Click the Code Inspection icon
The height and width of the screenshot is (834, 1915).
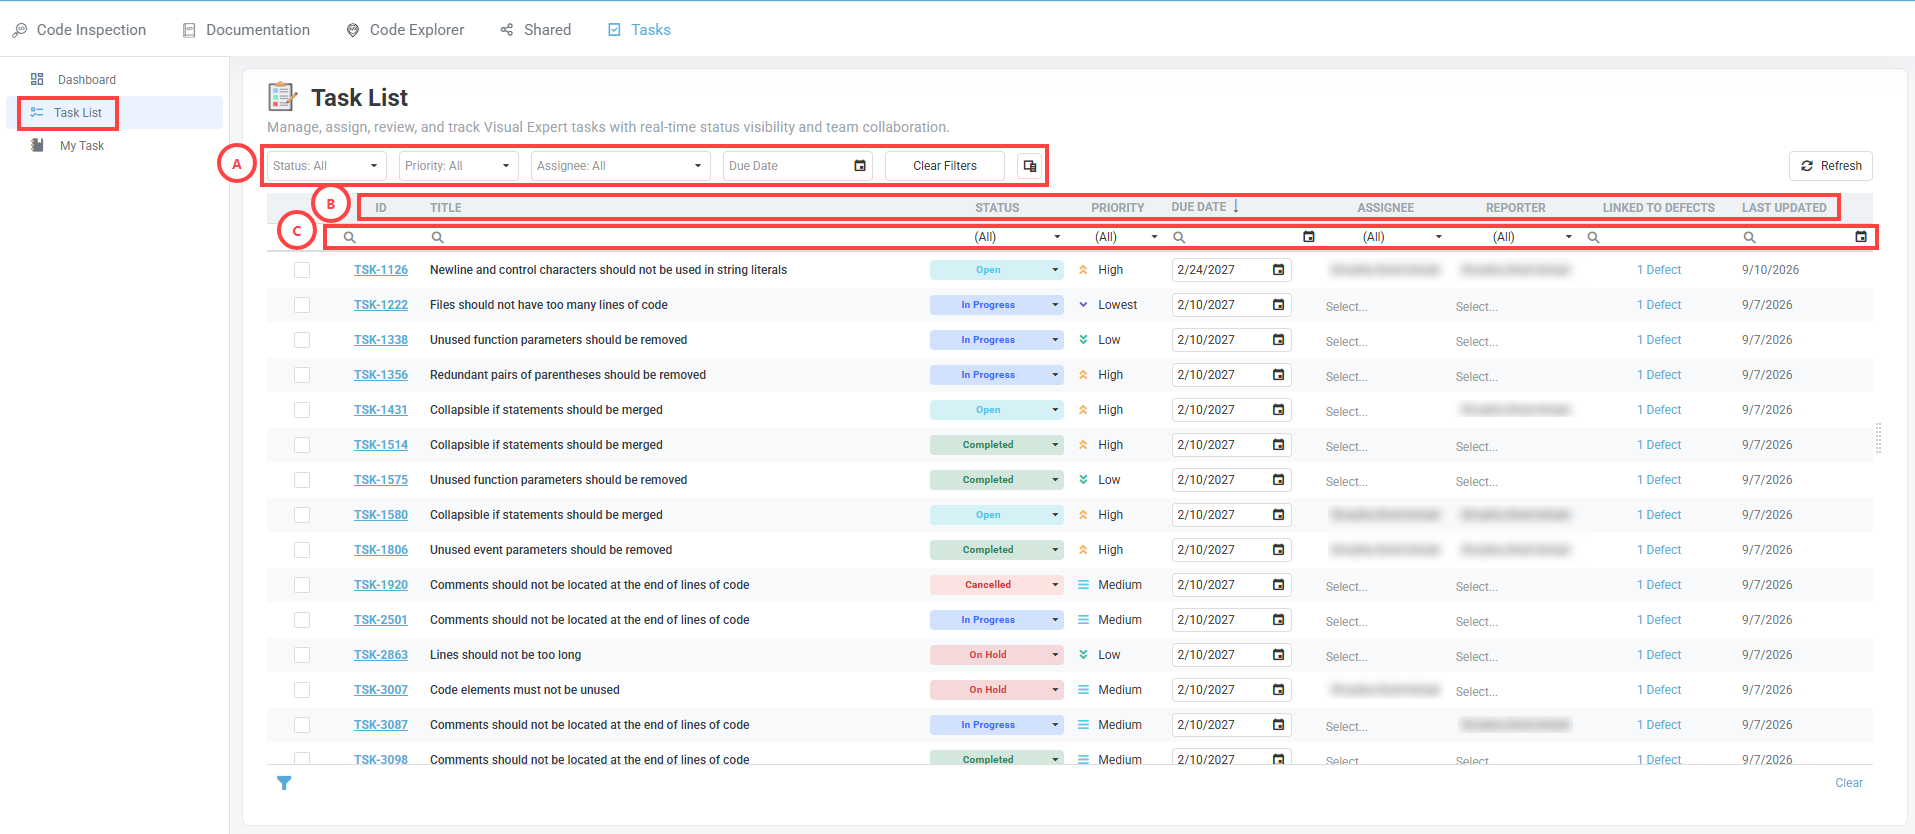point(20,30)
